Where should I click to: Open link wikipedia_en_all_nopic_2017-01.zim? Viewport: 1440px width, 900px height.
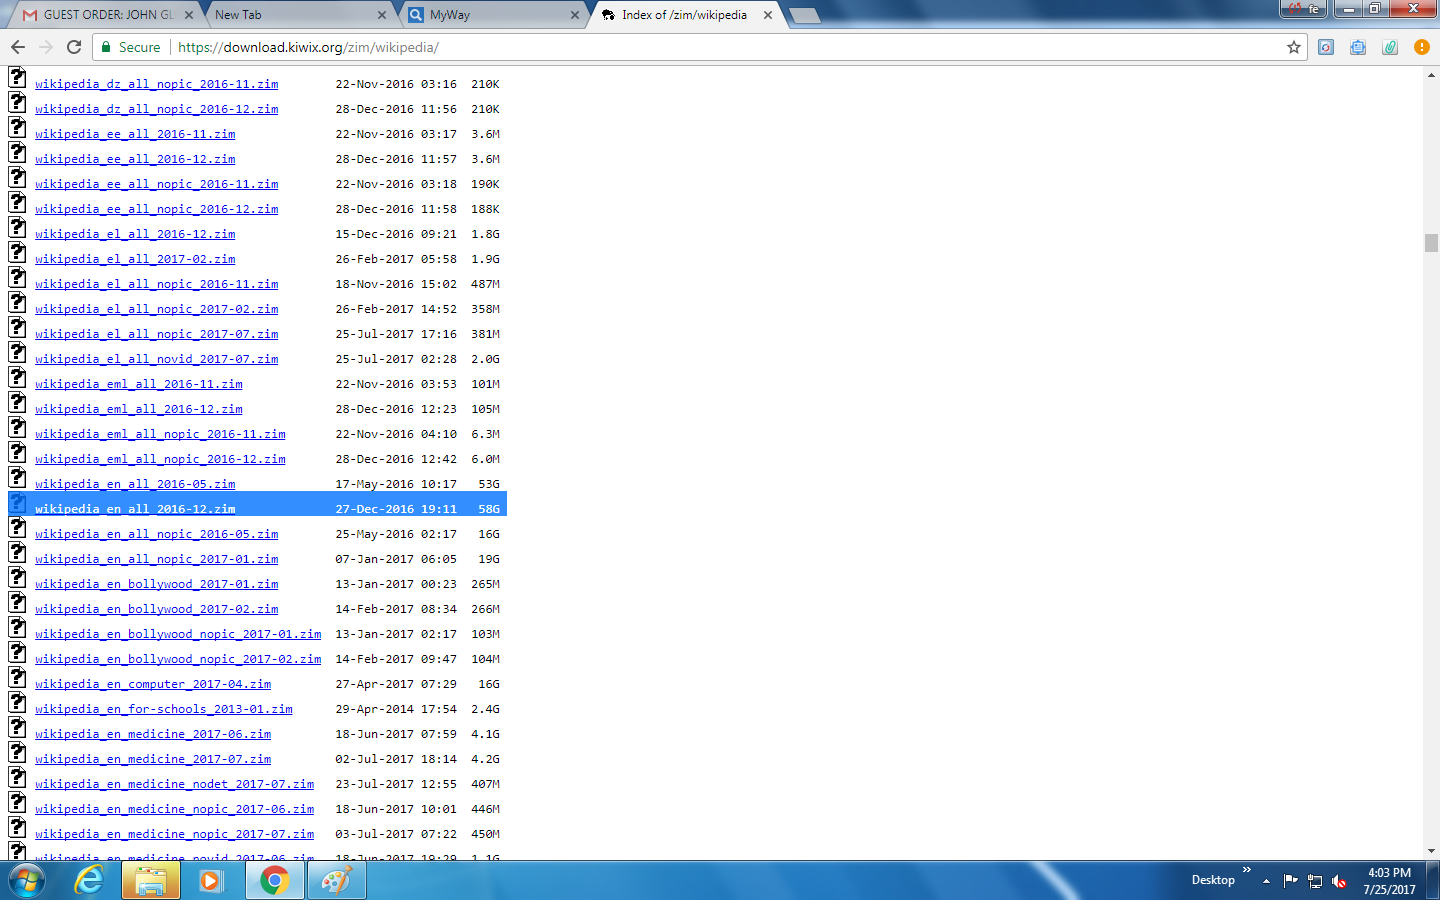[157, 559]
